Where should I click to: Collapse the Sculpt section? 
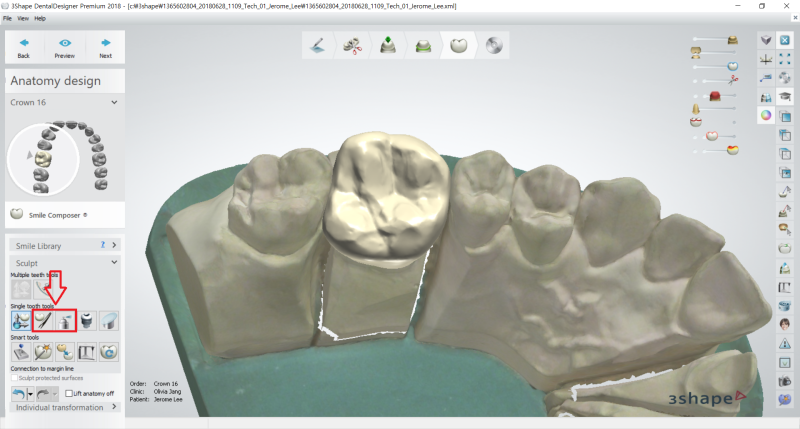(114, 262)
